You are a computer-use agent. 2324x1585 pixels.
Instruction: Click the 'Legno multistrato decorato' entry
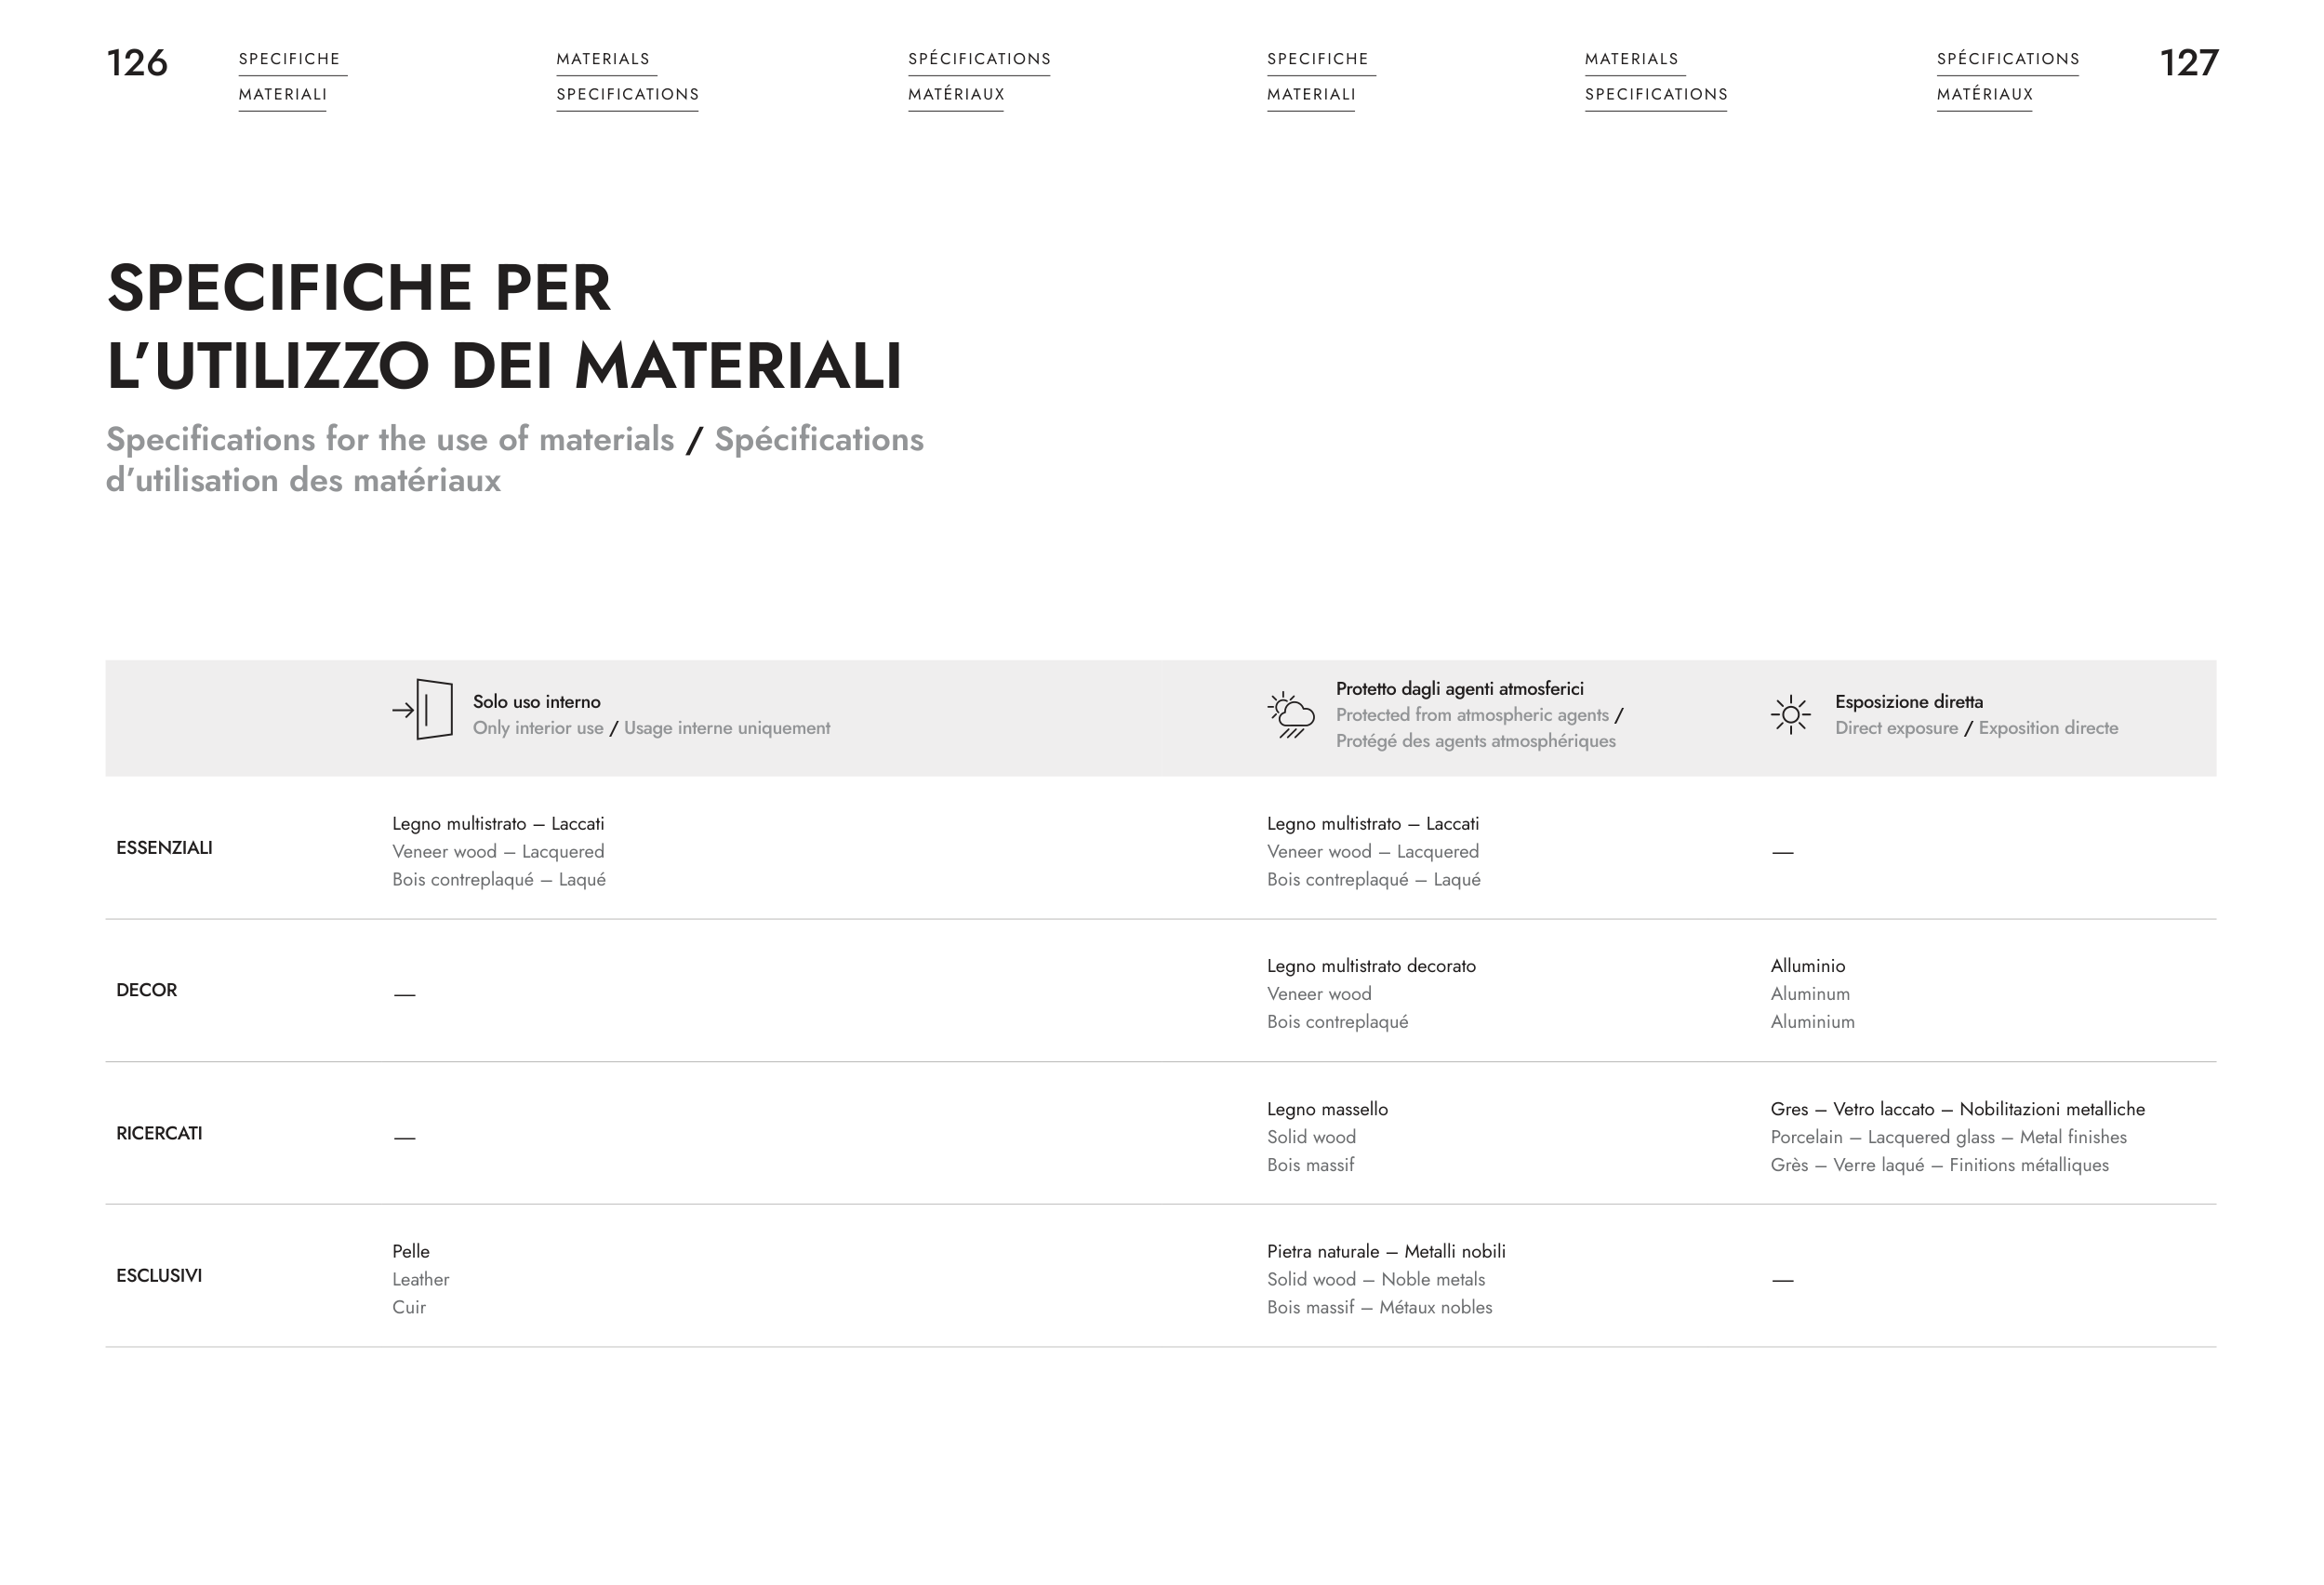1371,966
